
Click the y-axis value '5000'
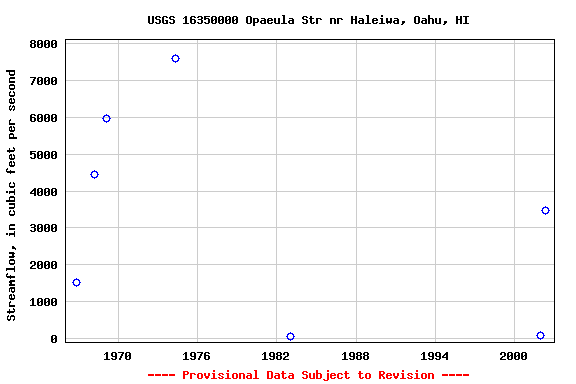point(43,155)
